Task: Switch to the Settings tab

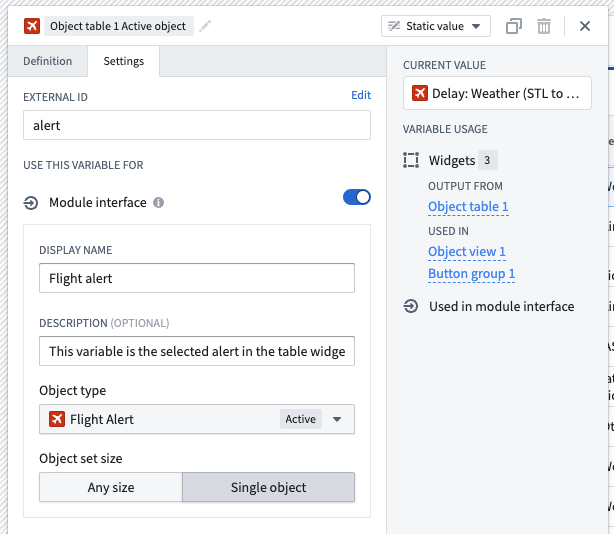Action: (124, 61)
